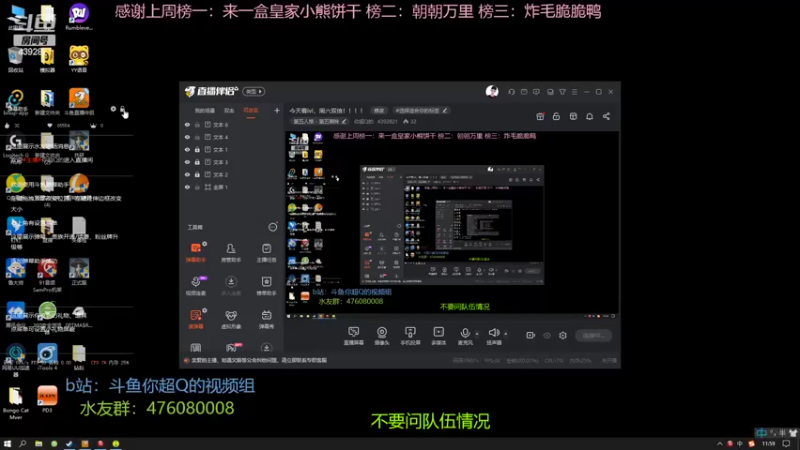Click the 麦克风 microphone icon
The image size is (800, 450).
465,333
